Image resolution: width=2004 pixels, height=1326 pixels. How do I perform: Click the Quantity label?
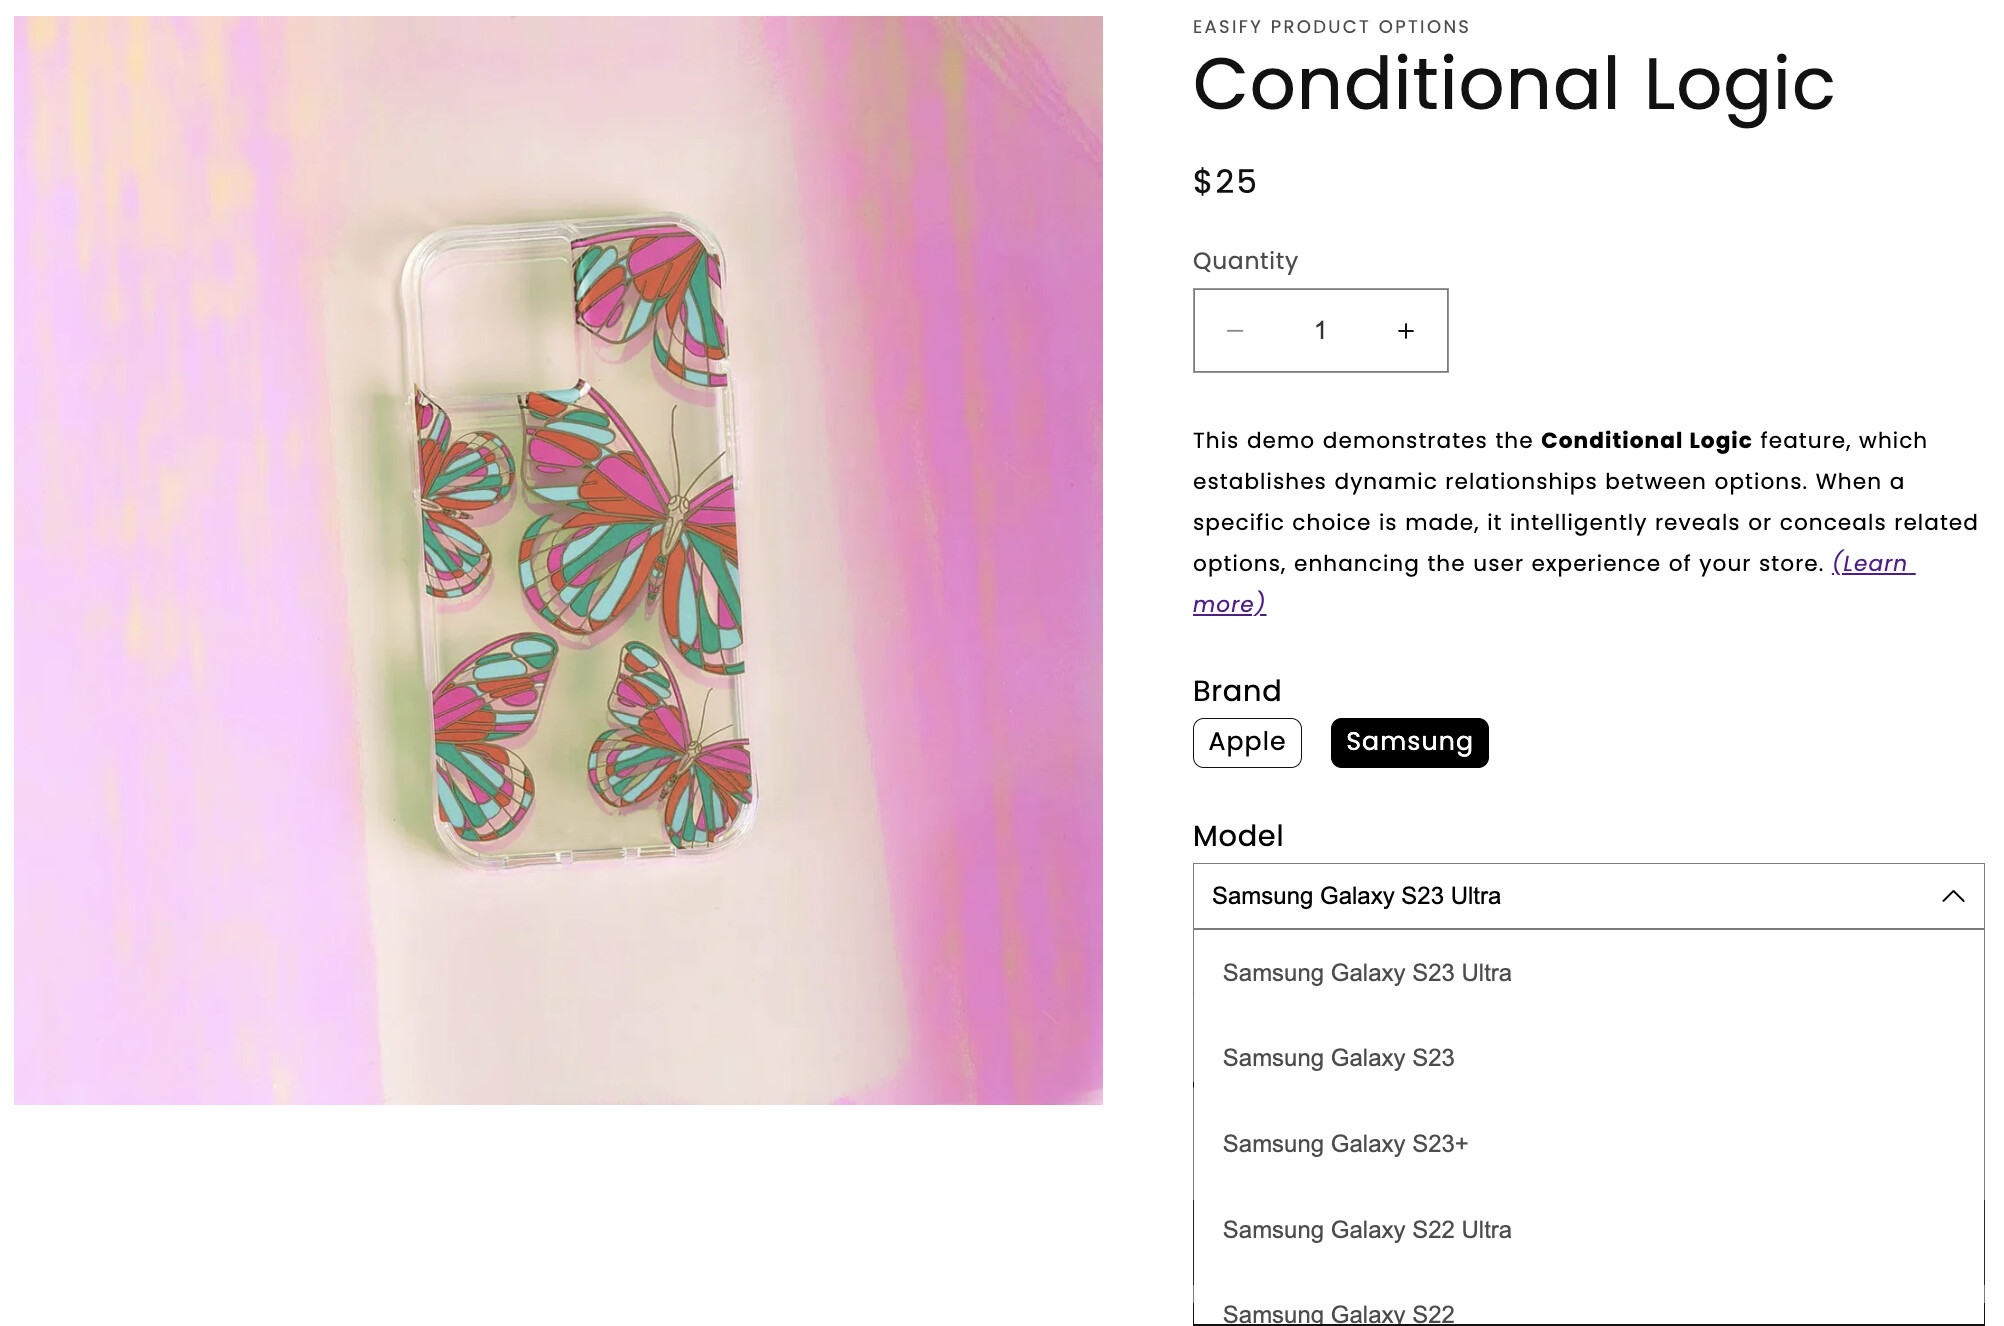tap(1245, 261)
